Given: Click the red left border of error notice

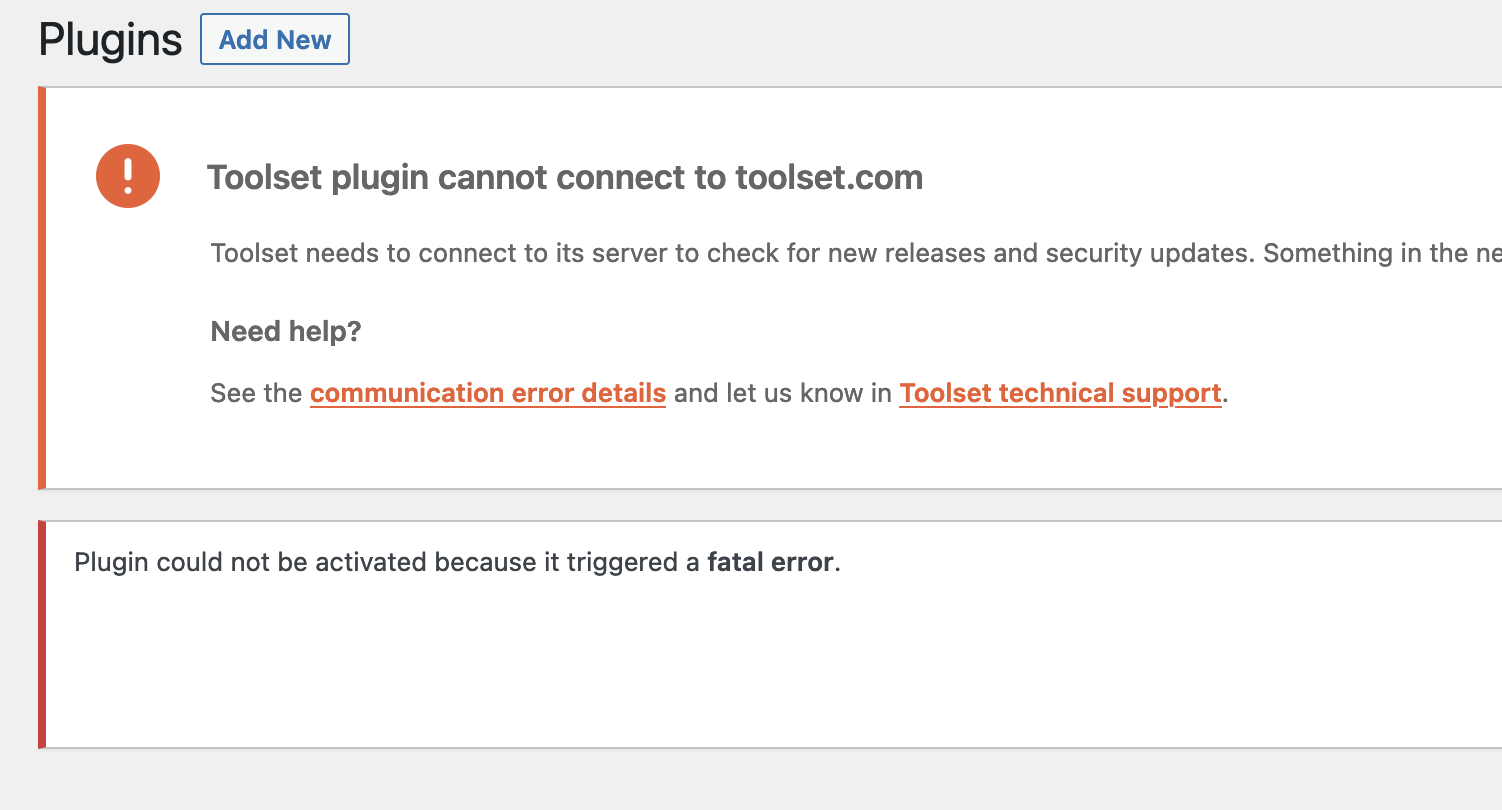Looking at the screenshot, I should pyautogui.click(x=42, y=634).
